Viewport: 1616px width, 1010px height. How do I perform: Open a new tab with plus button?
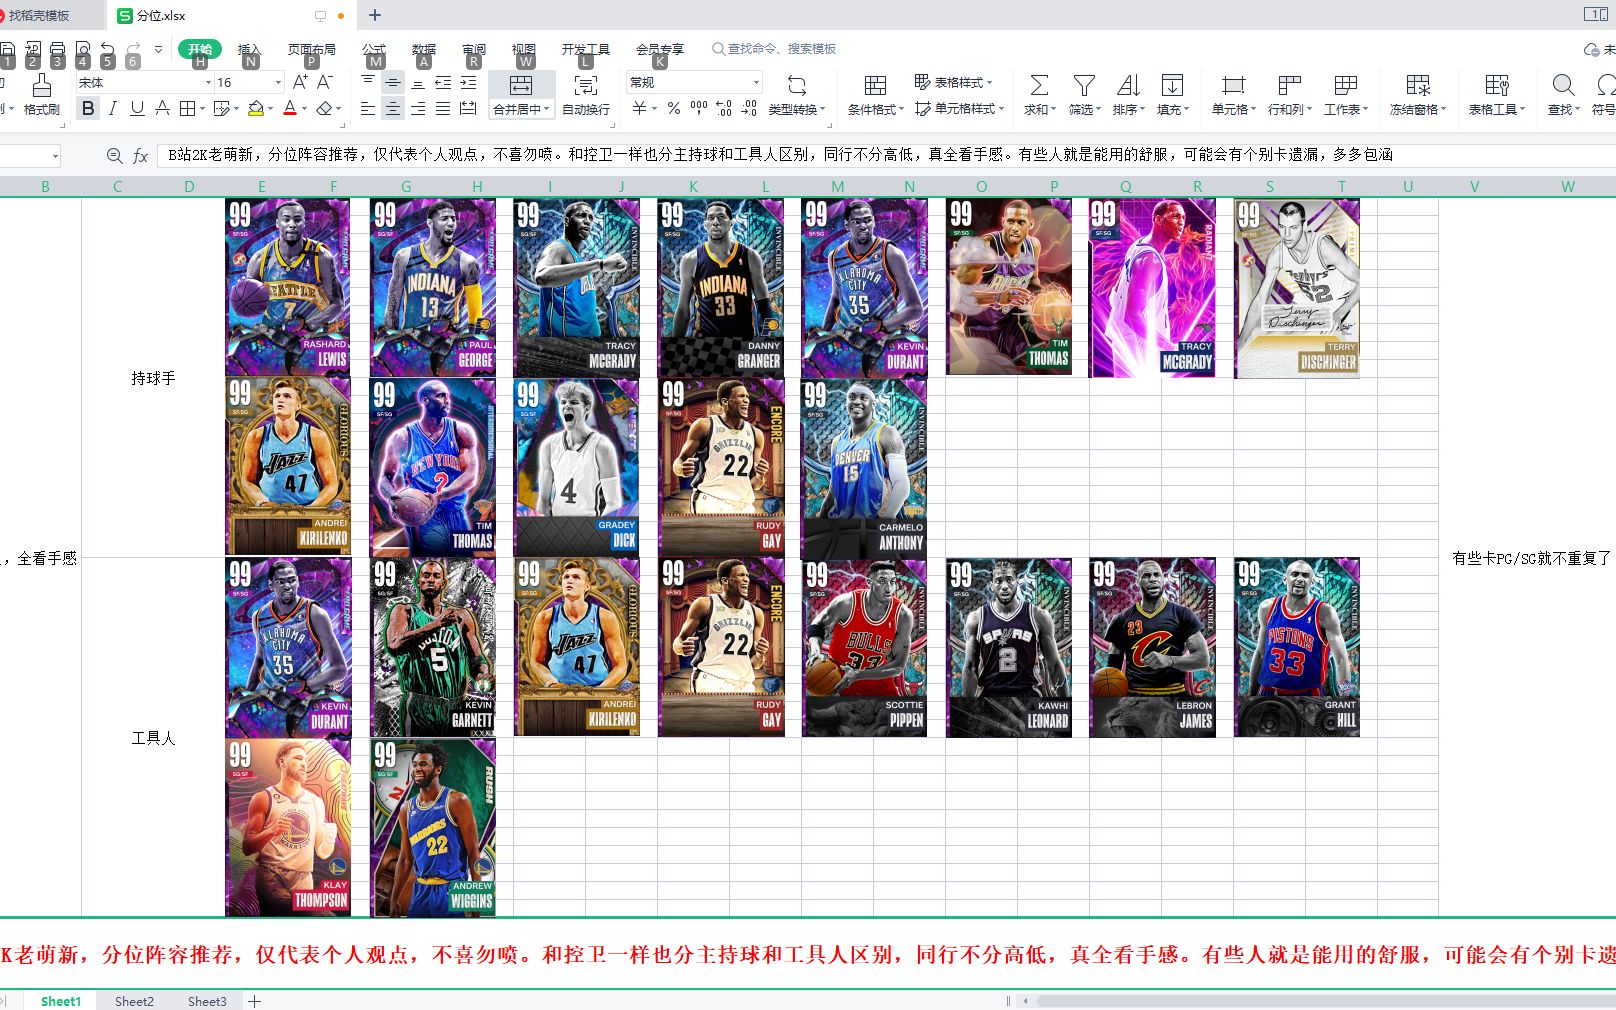click(375, 15)
